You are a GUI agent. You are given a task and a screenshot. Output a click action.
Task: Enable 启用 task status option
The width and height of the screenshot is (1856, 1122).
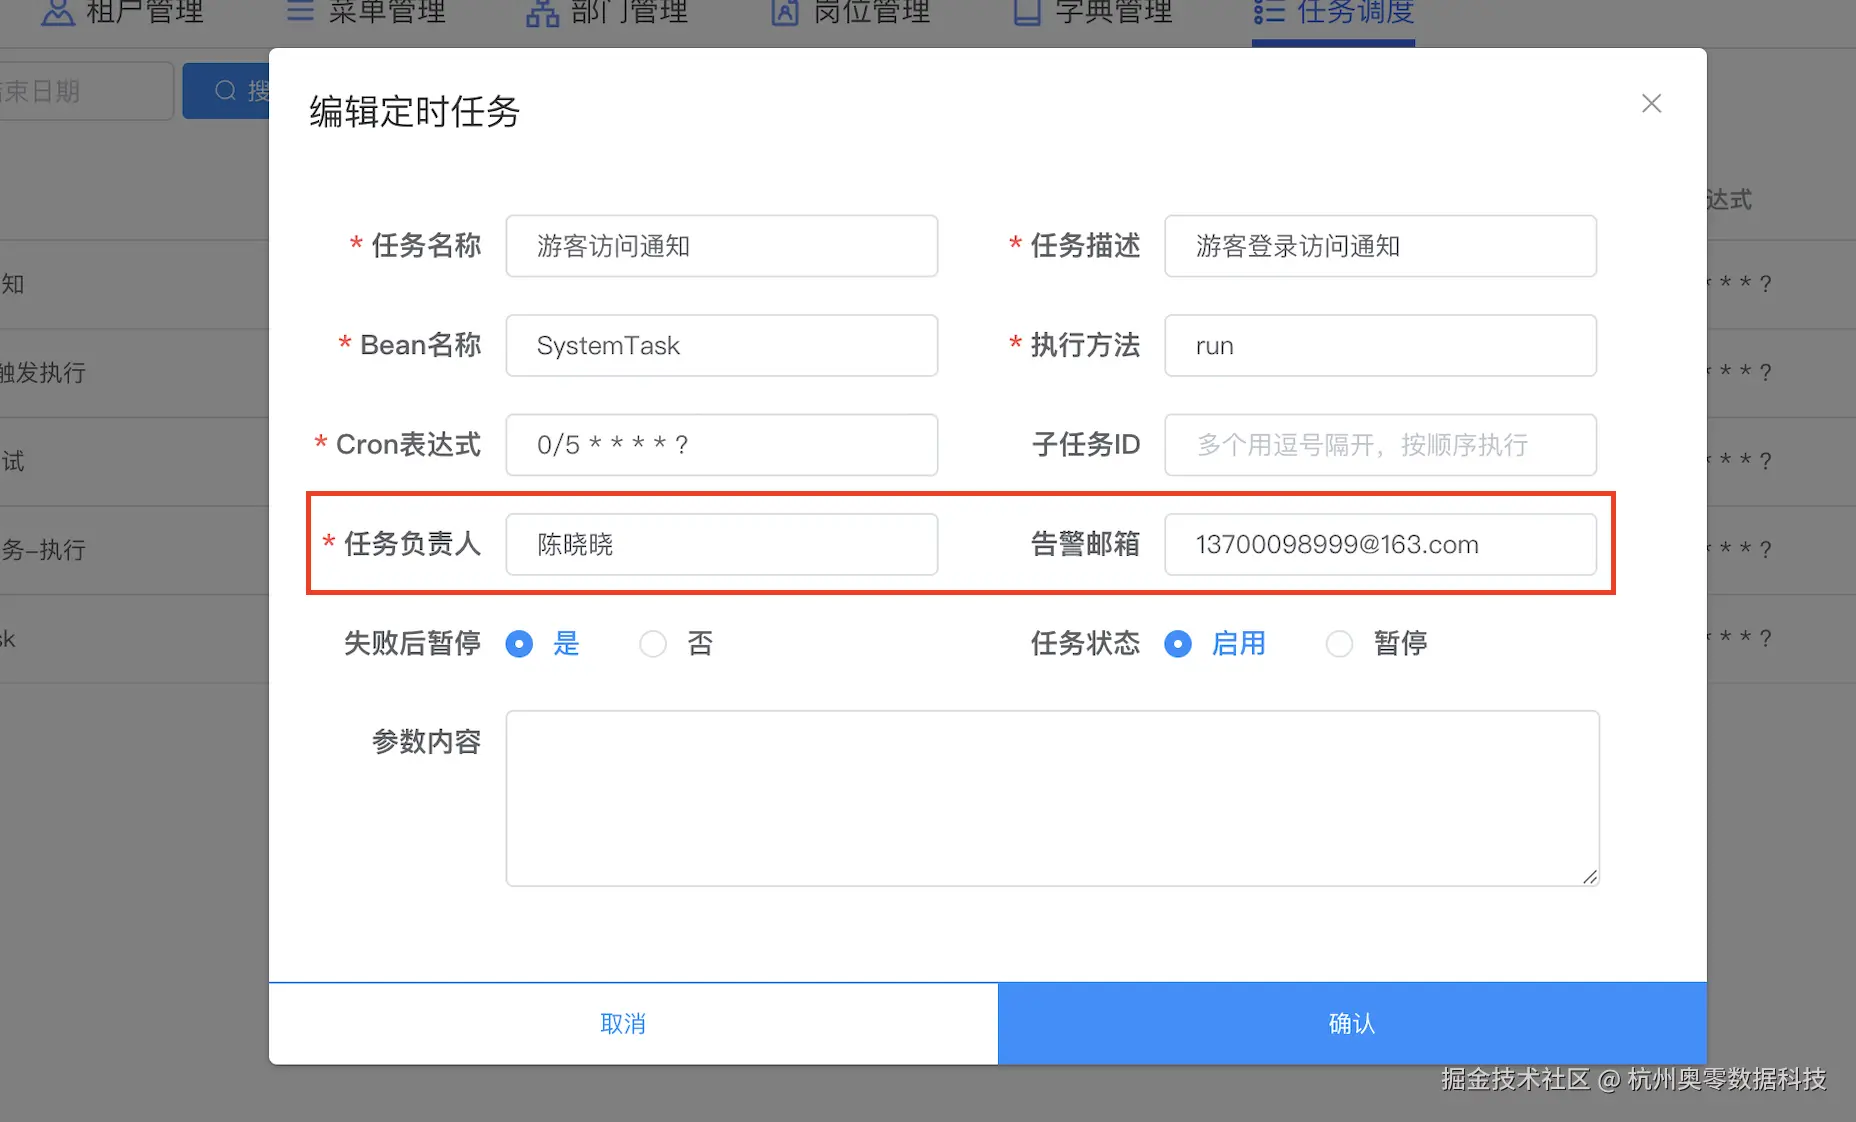(1178, 643)
